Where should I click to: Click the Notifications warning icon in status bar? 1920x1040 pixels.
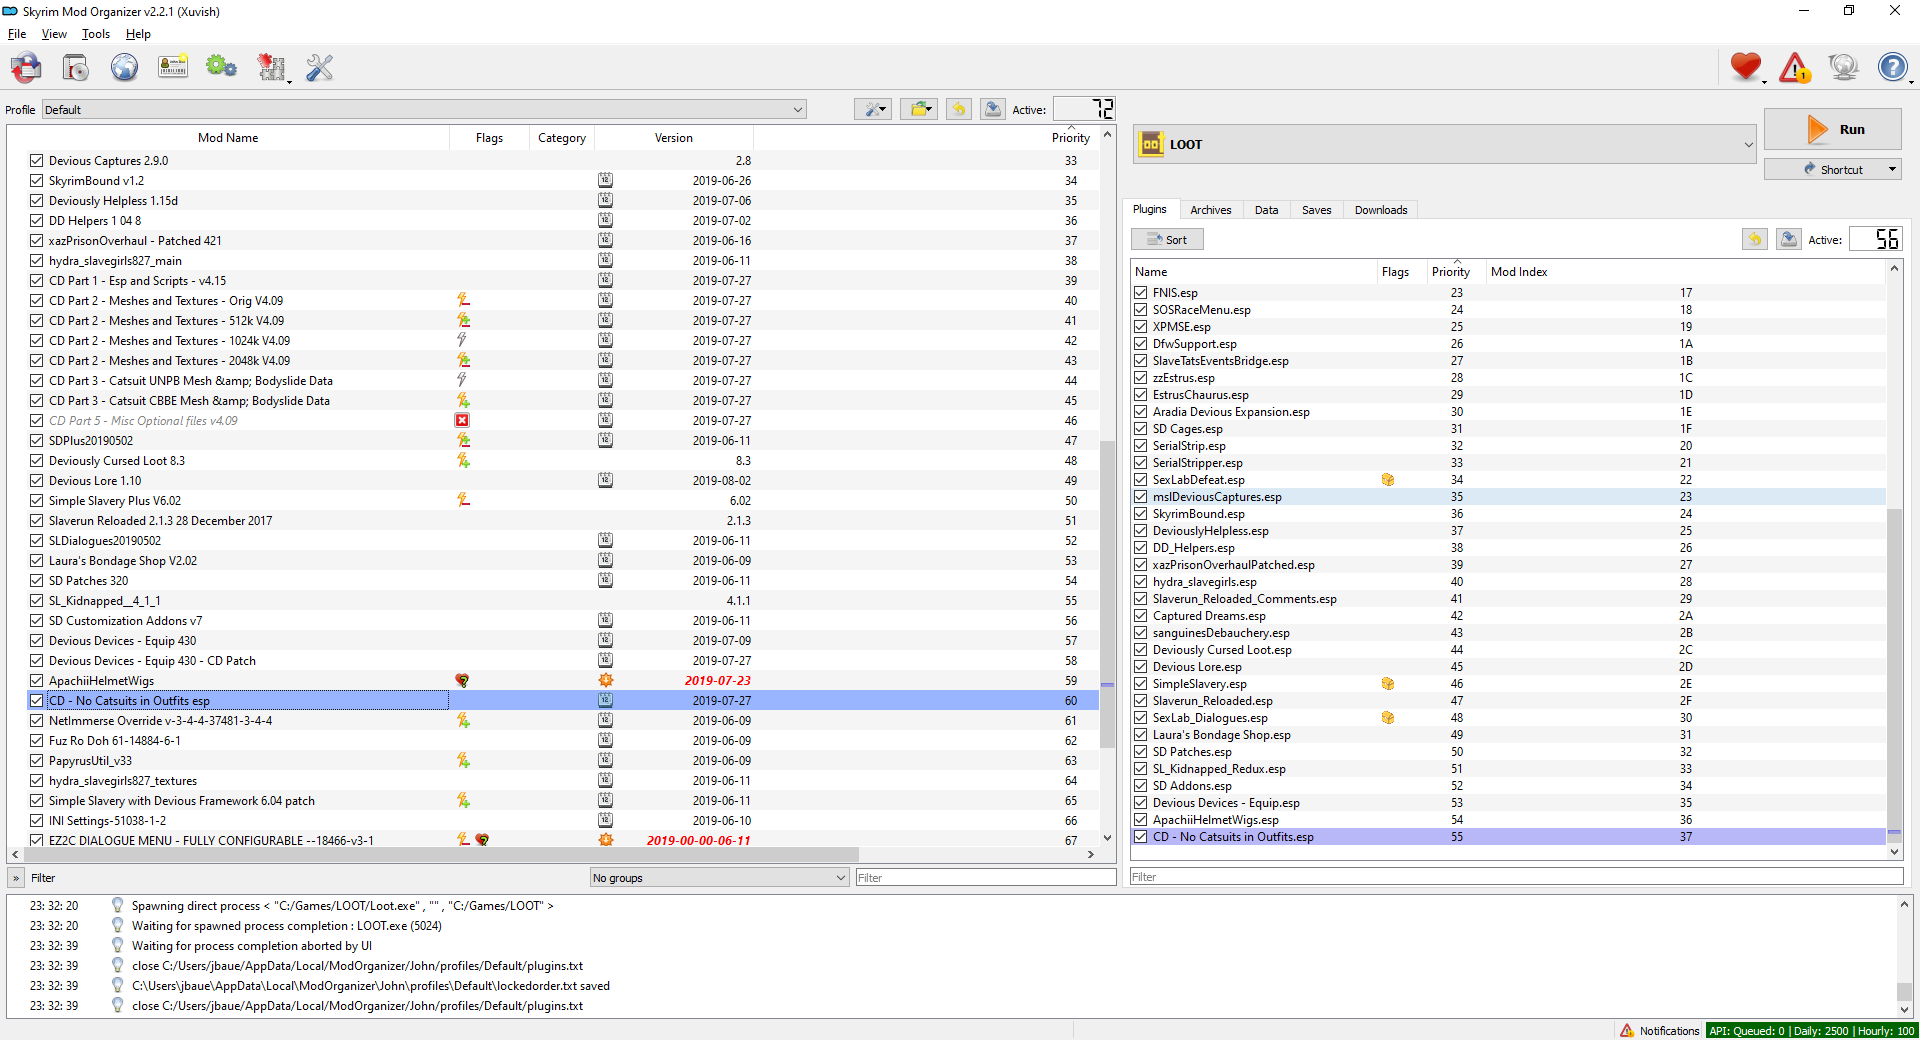(1627, 1030)
